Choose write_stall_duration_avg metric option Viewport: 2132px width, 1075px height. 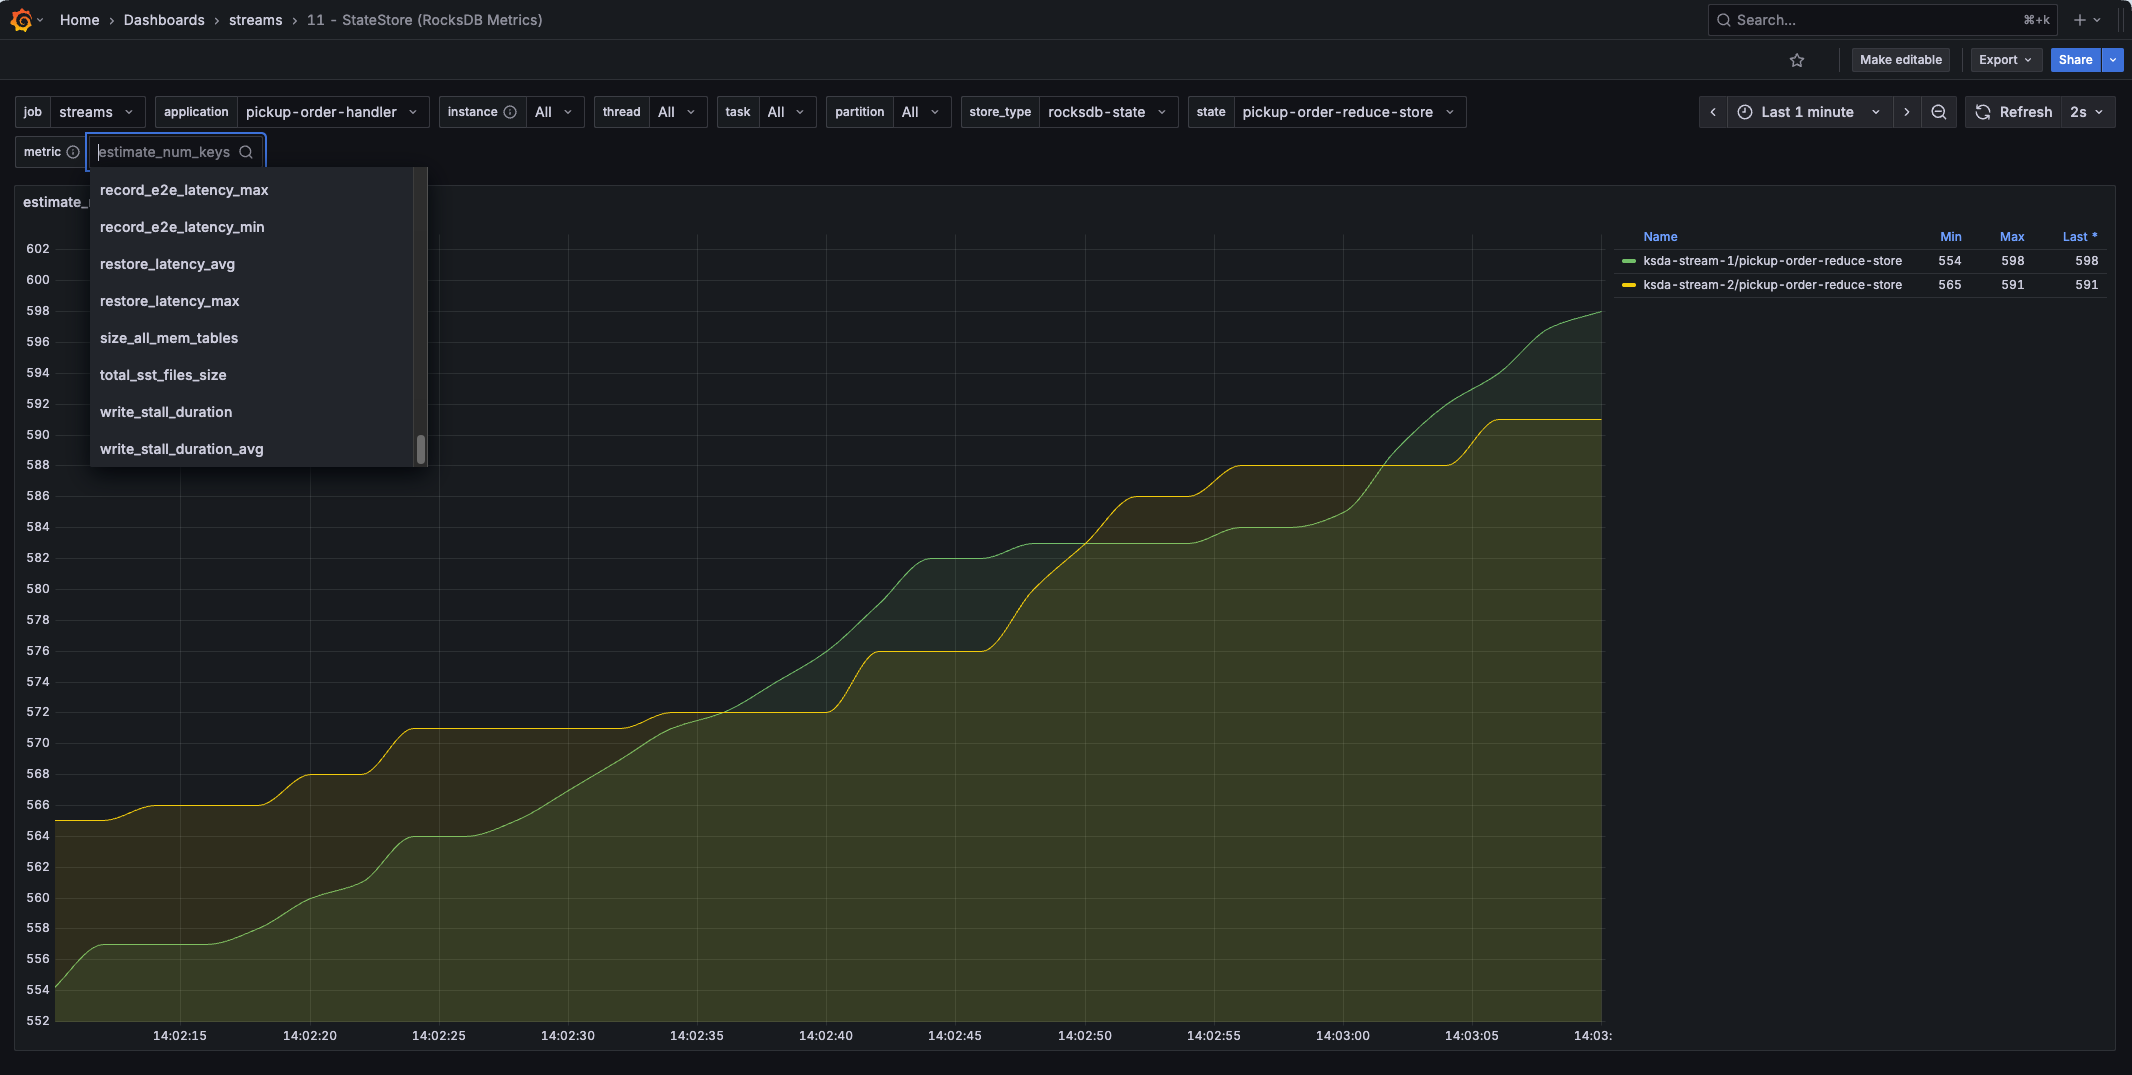click(x=182, y=449)
